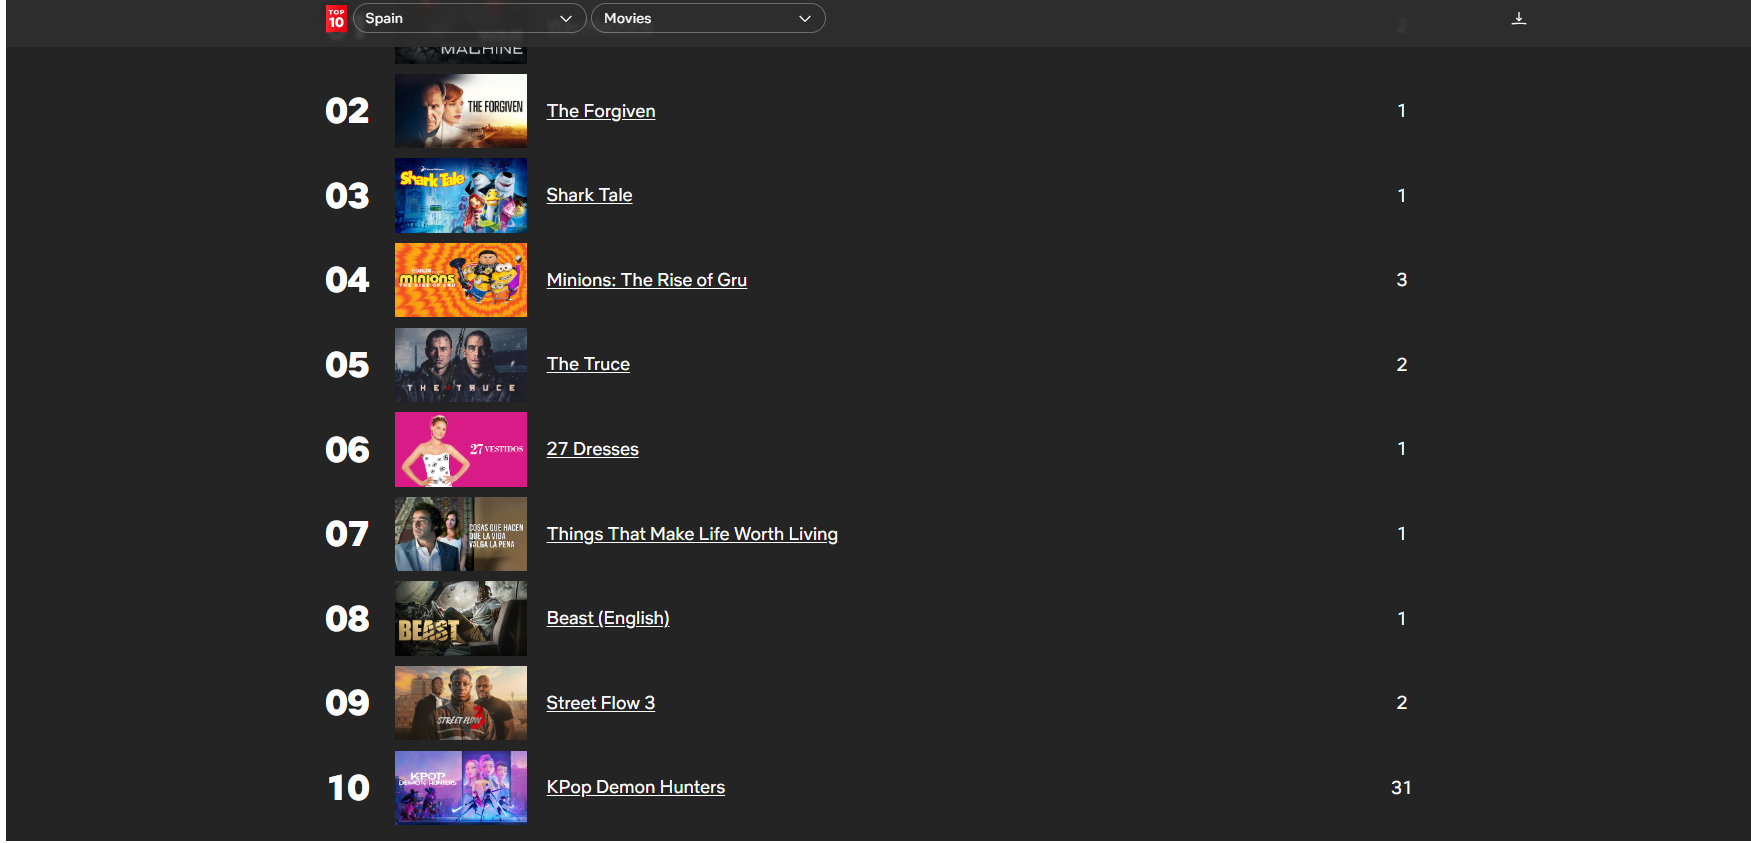Click the pink 27 Vestidos poster thumbnail

(x=460, y=449)
